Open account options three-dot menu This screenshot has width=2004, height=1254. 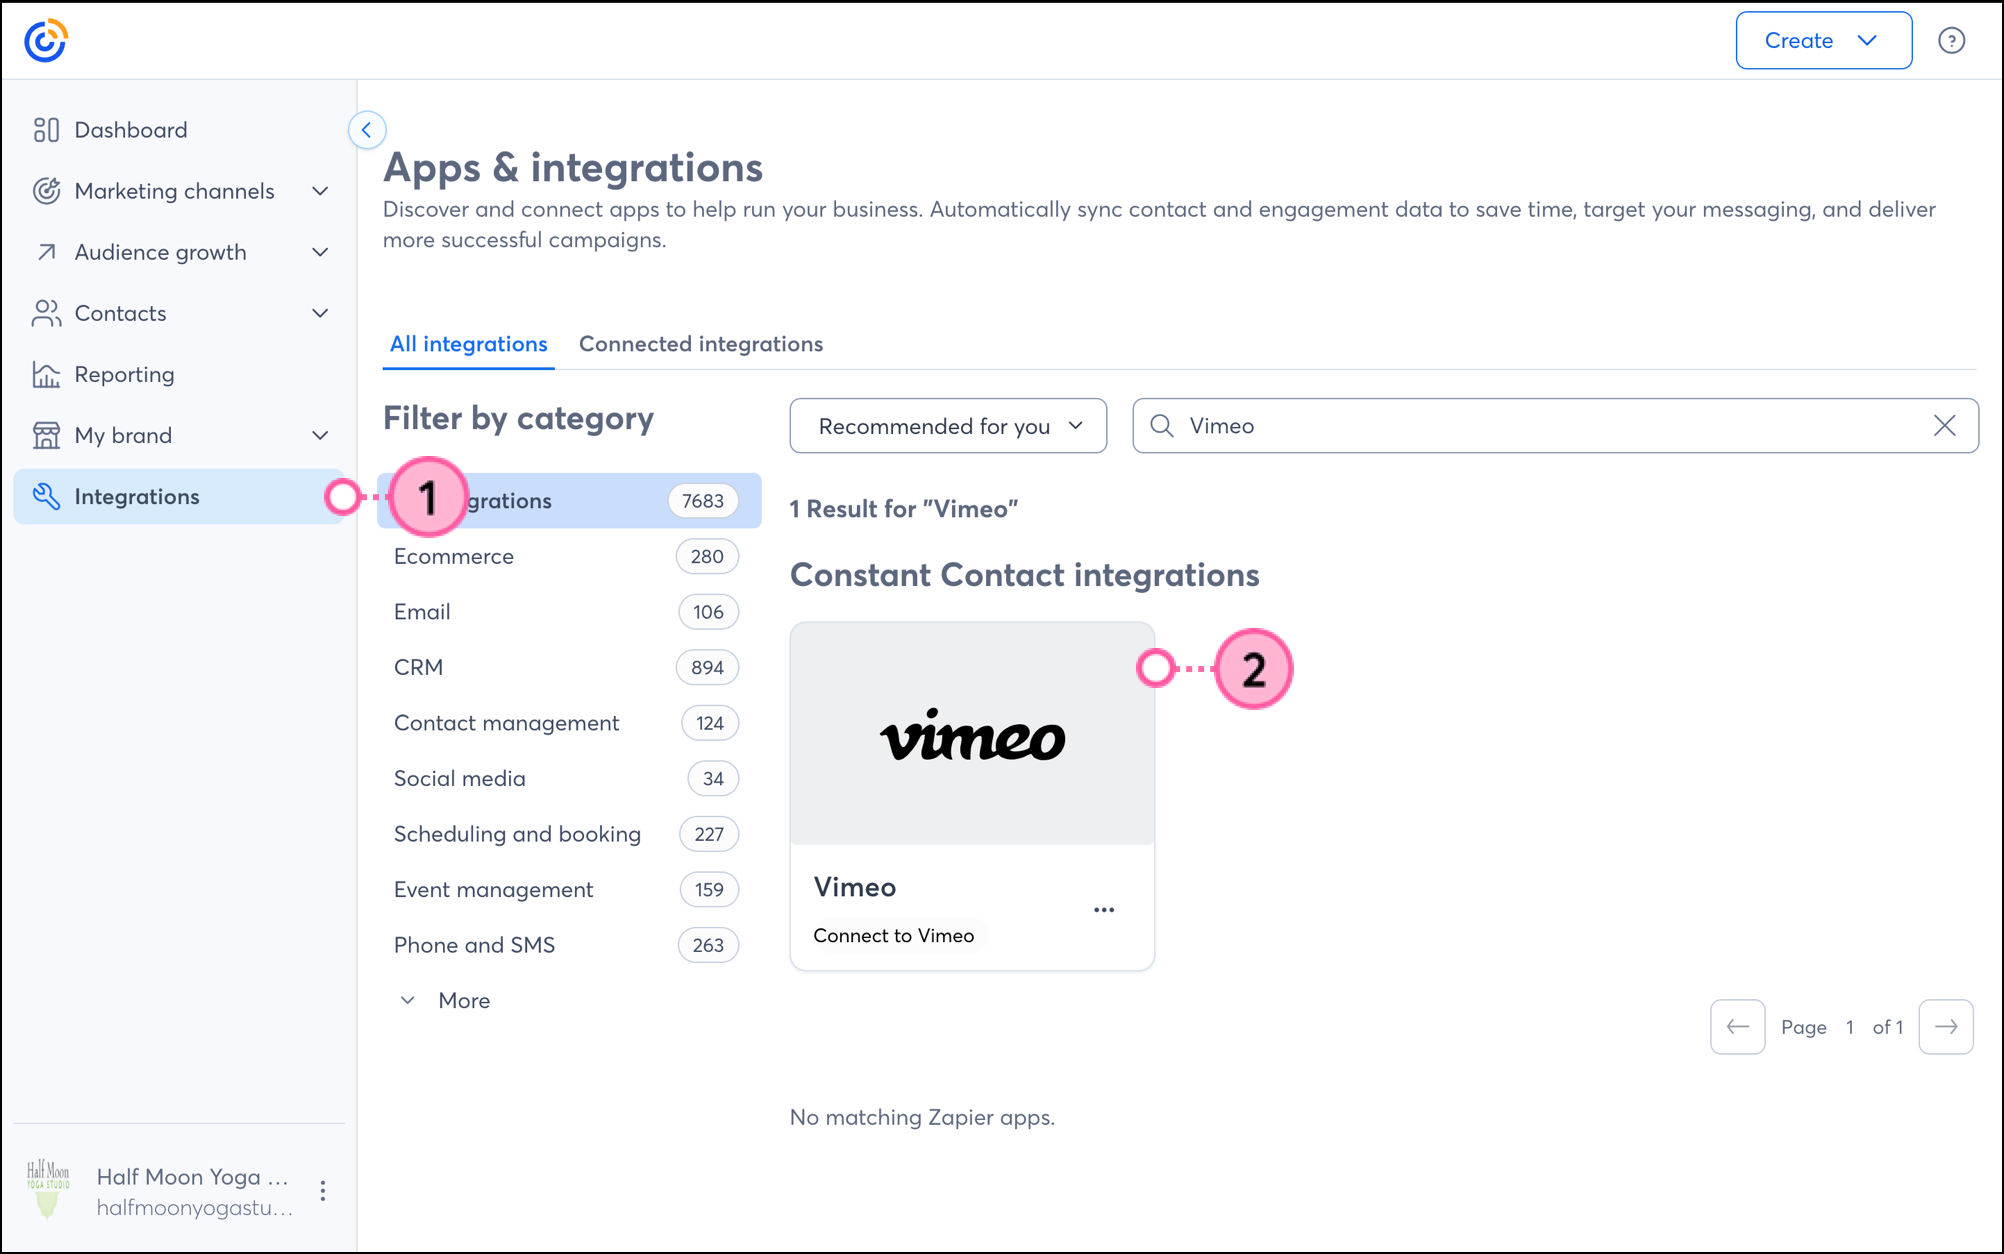(x=322, y=1191)
